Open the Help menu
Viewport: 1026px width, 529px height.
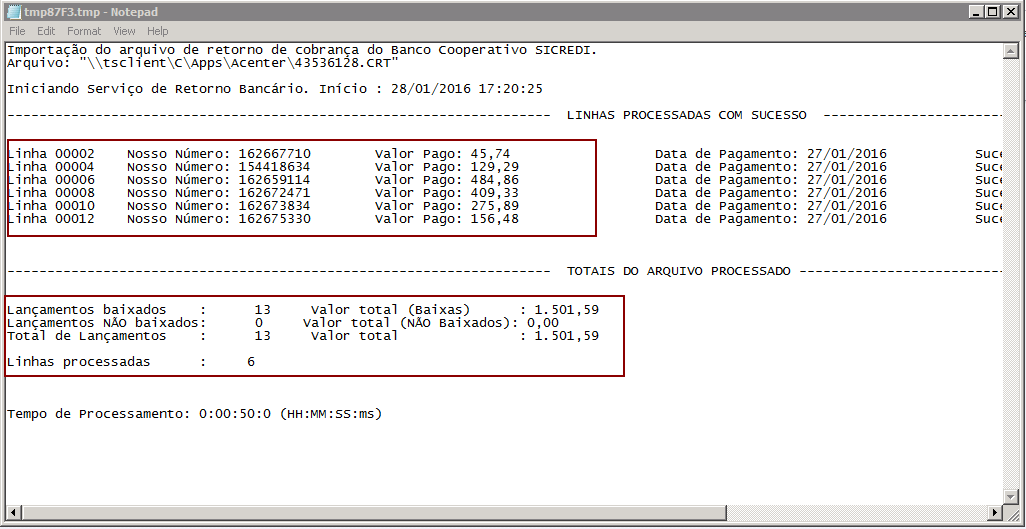pyautogui.click(x=157, y=31)
